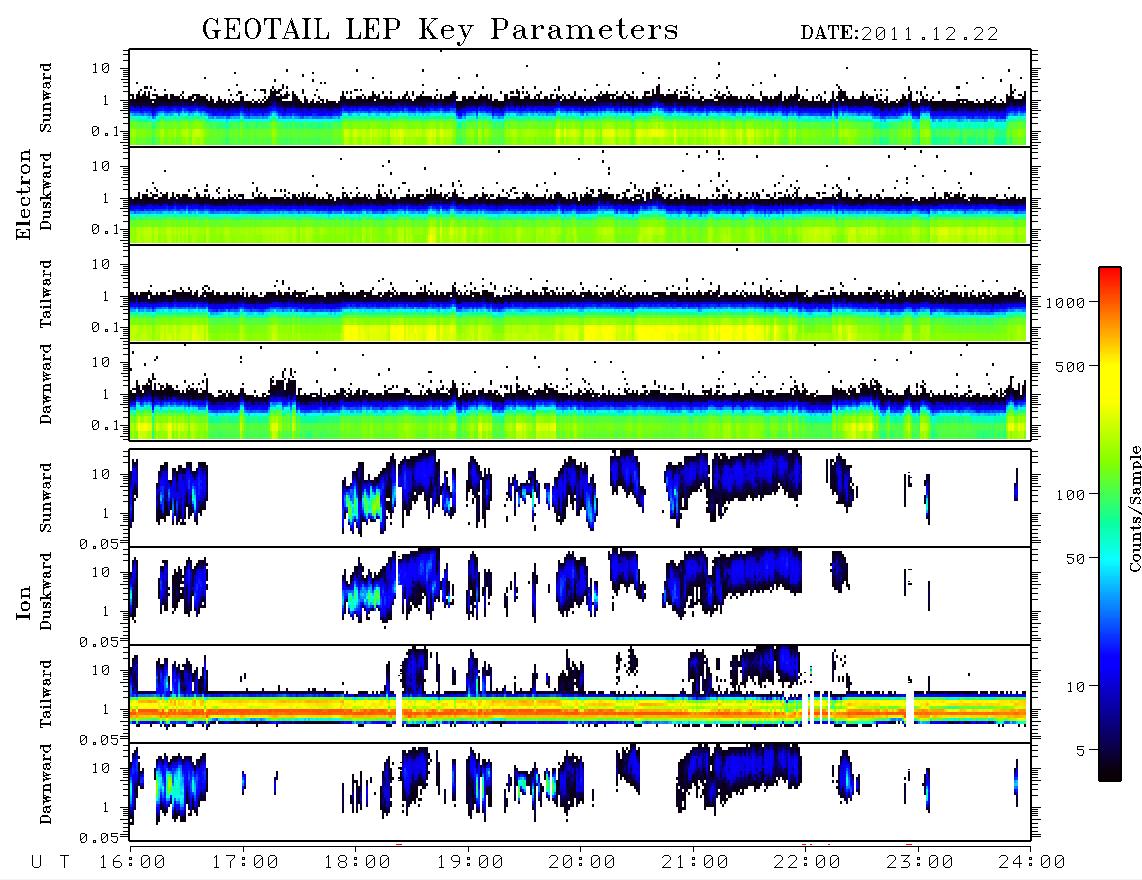Click the Electron Tailward spectrogram panel
Image resolution: width=1142 pixels, height=880 pixels.
(580, 294)
